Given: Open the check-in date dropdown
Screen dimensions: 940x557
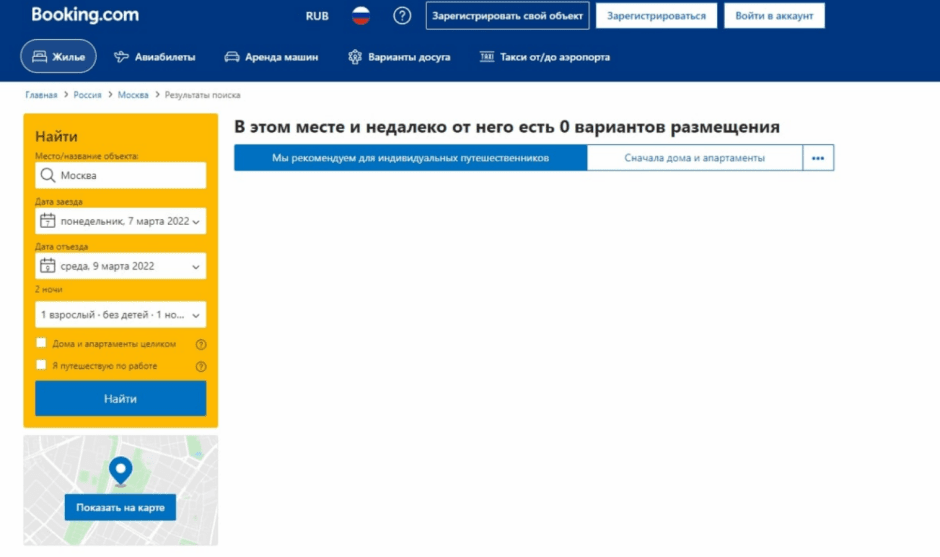Looking at the screenshot, I should point(120,221).
